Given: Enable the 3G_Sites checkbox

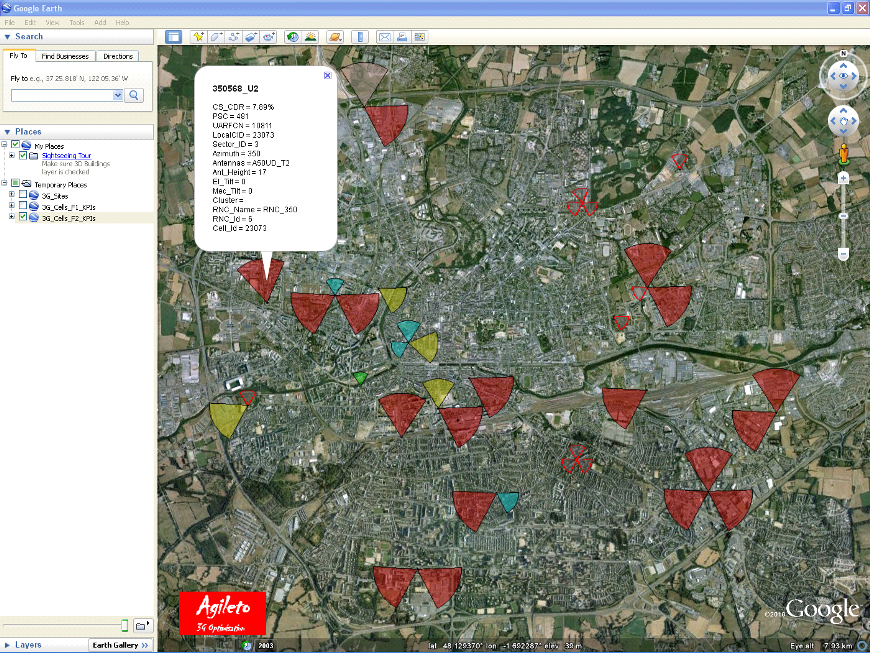Looking at the screenshot, I should (23, 195).
